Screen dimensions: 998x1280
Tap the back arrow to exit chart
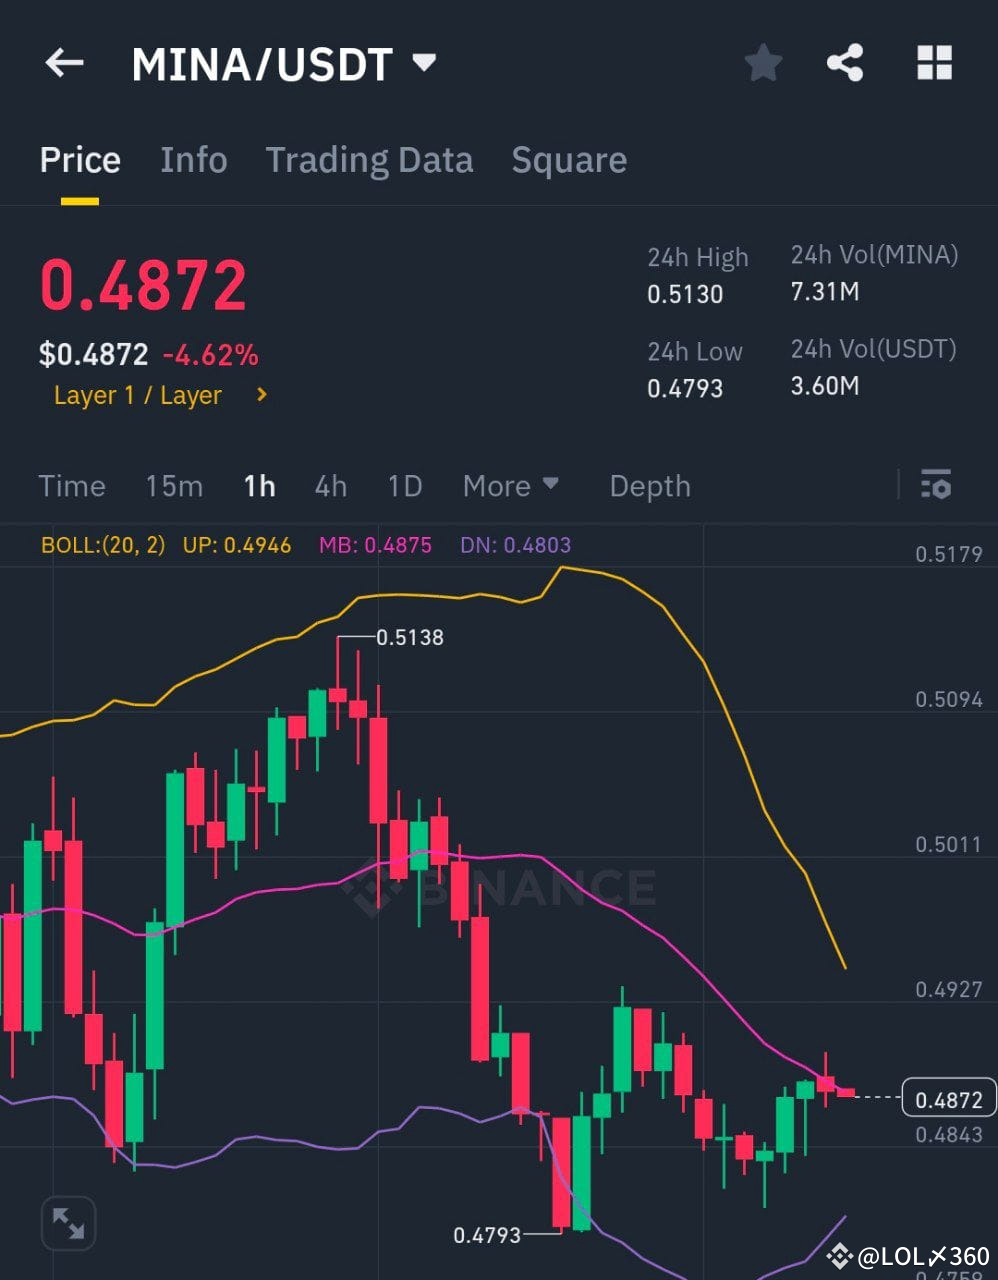64,62
